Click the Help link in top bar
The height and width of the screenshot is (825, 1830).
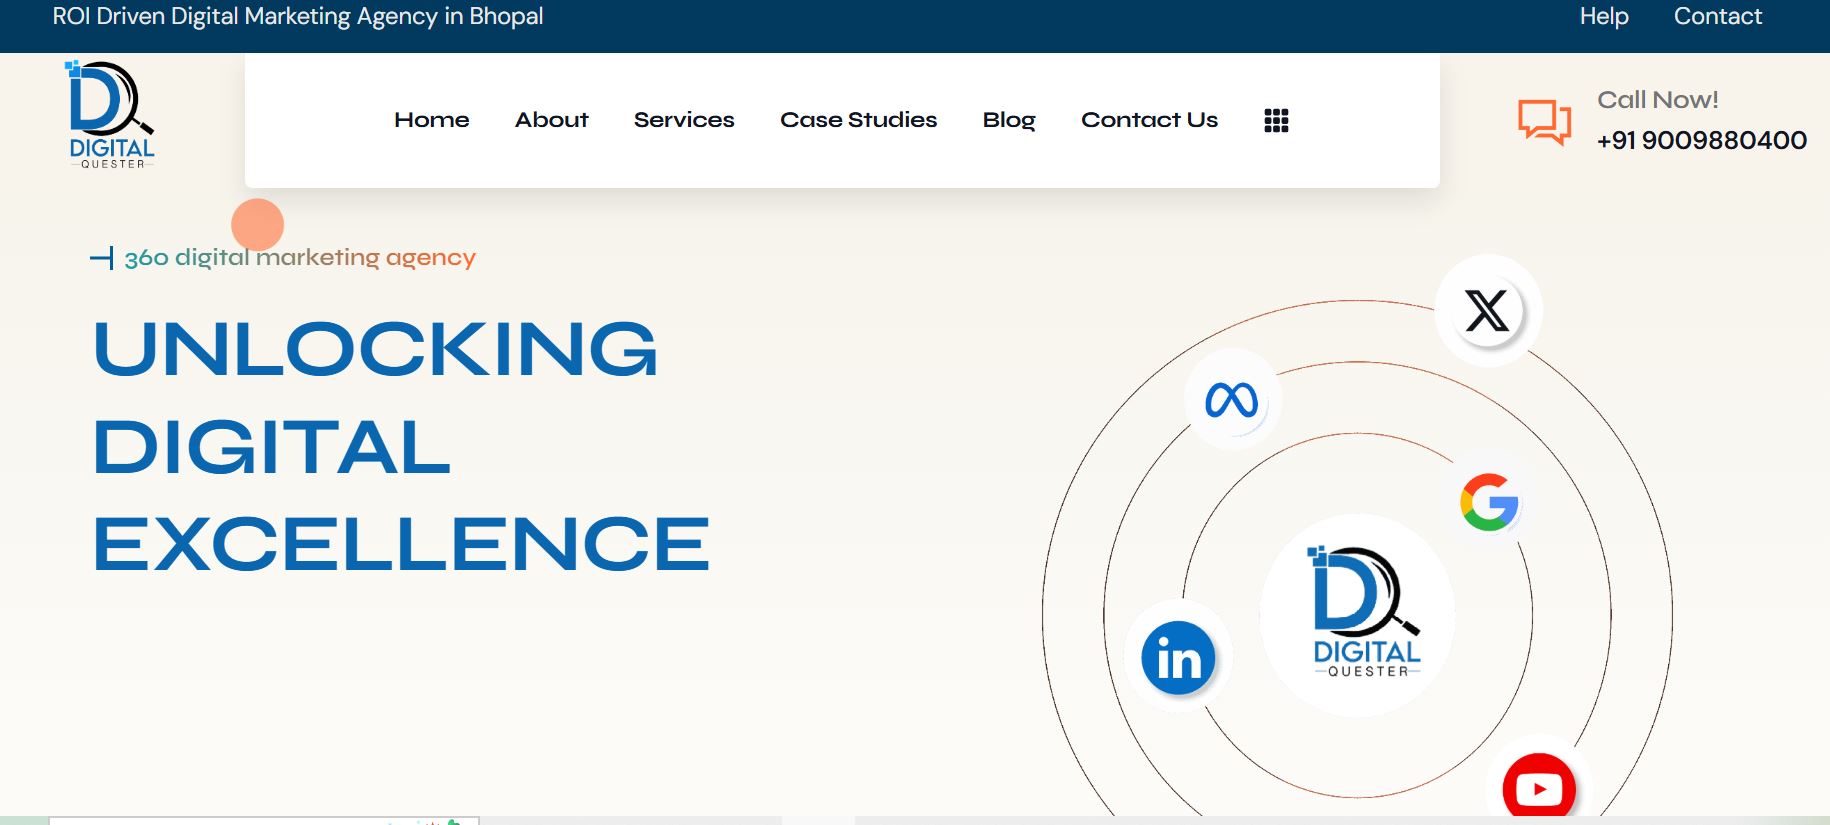[x=1603, y=17]
